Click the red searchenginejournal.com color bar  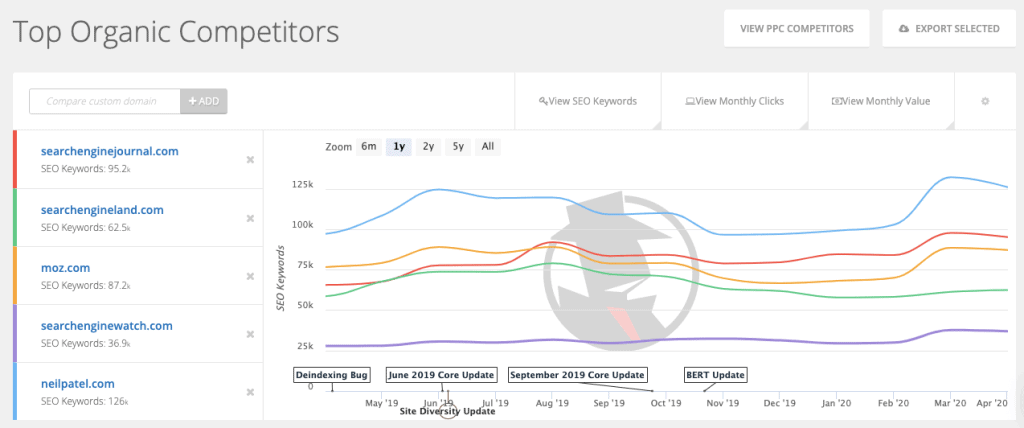point(14,159)
